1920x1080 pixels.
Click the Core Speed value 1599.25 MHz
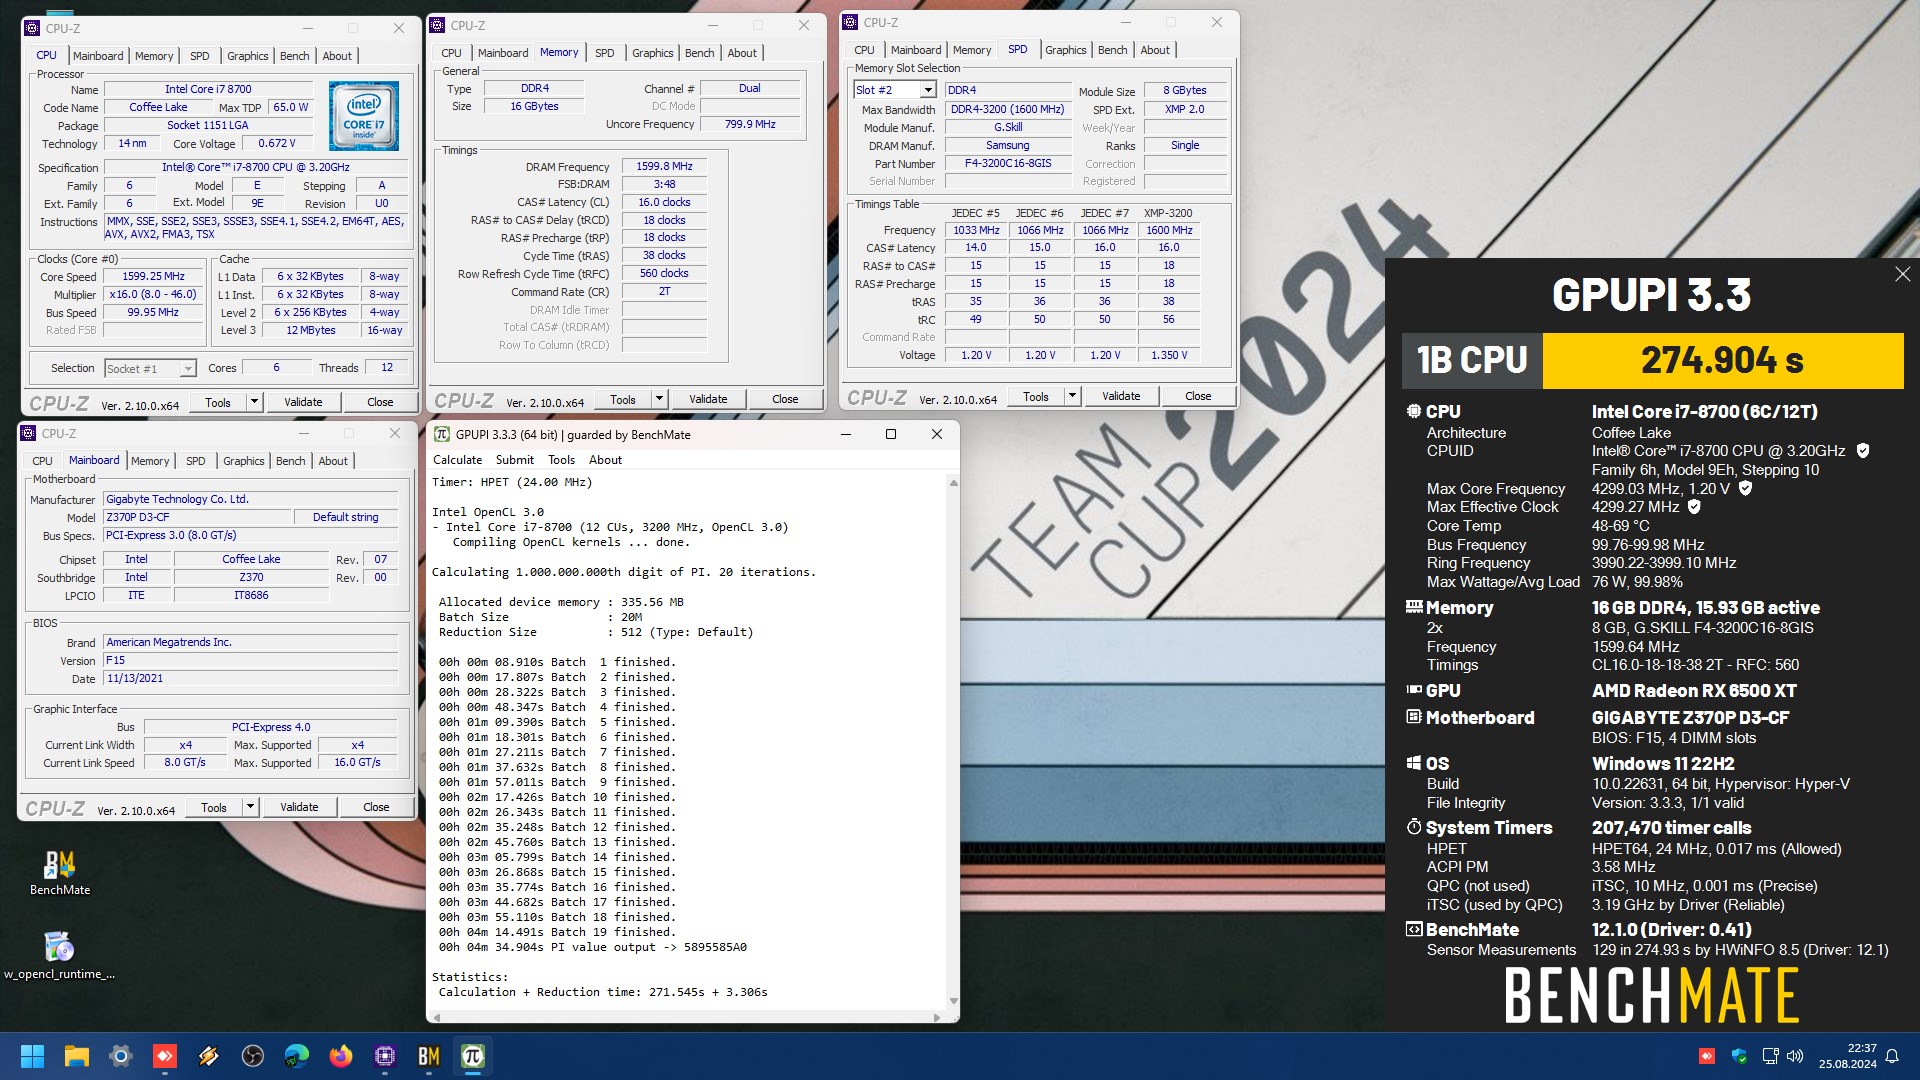click(153, 277)
